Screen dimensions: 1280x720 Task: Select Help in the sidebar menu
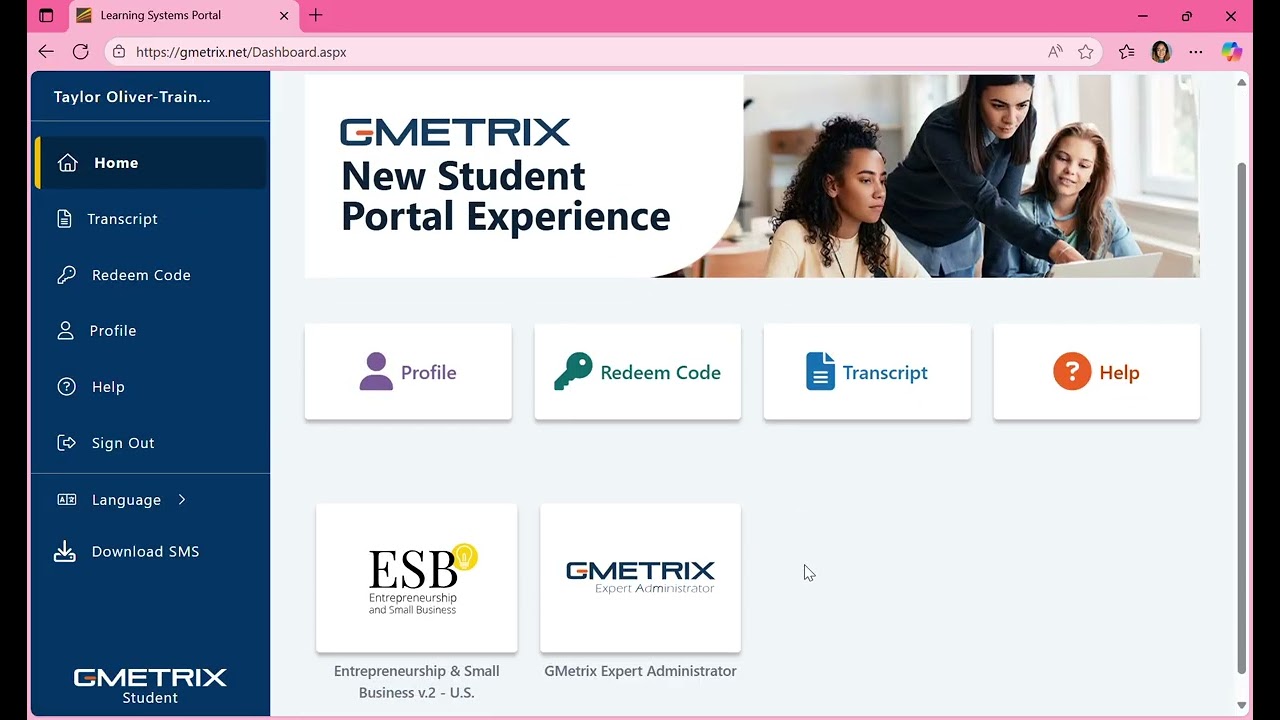(150, 387)
